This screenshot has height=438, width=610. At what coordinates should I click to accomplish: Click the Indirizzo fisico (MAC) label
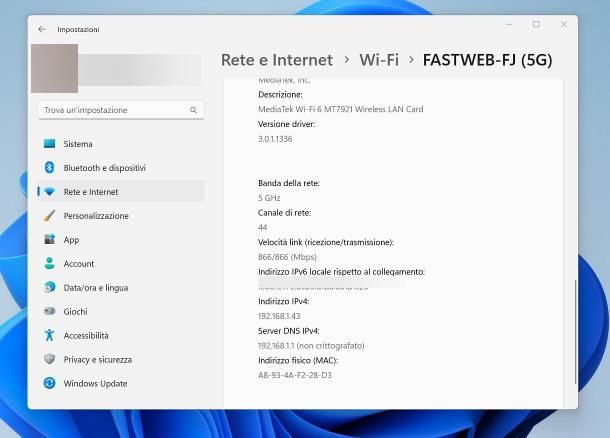[x=298, y=360]
